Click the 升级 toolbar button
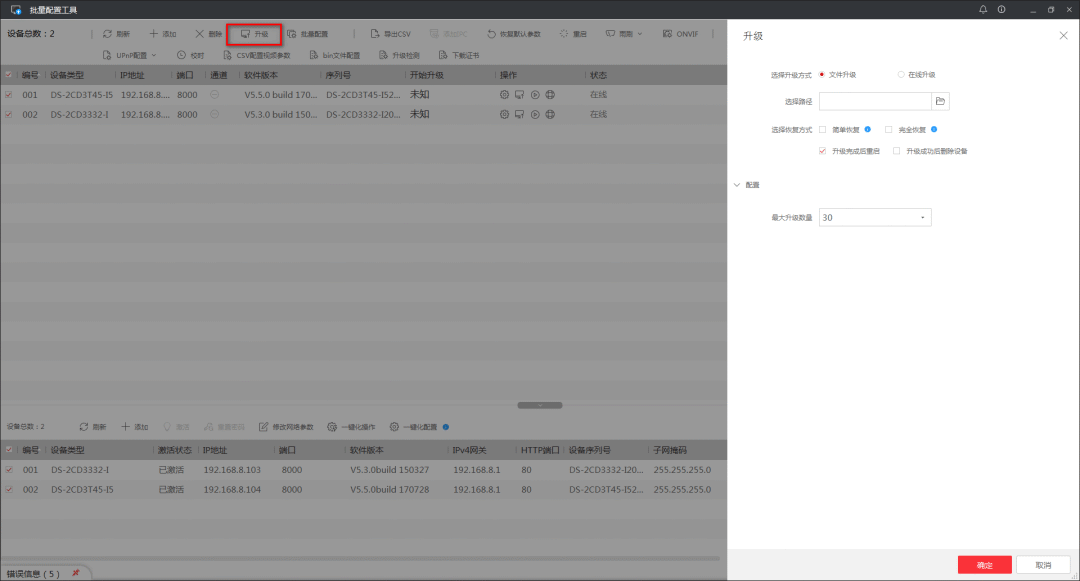The width and height of the screenshot is (1080, 581). [254, 34]
